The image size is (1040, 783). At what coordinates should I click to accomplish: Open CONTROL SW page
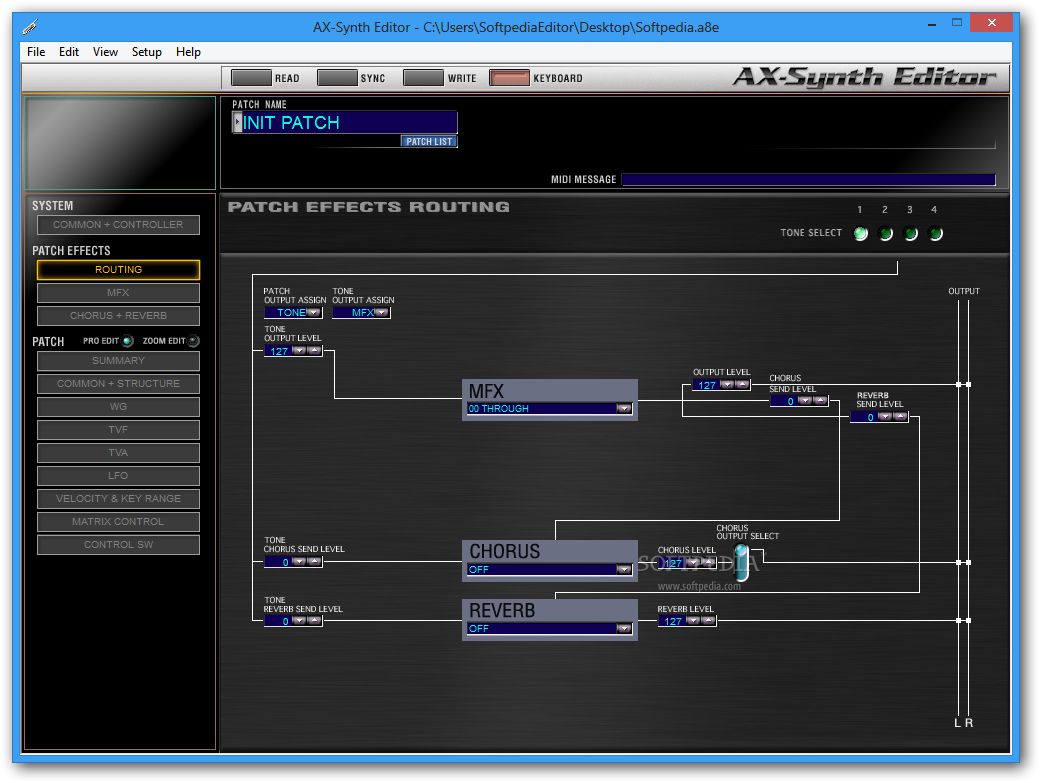[x=118, y=545]
